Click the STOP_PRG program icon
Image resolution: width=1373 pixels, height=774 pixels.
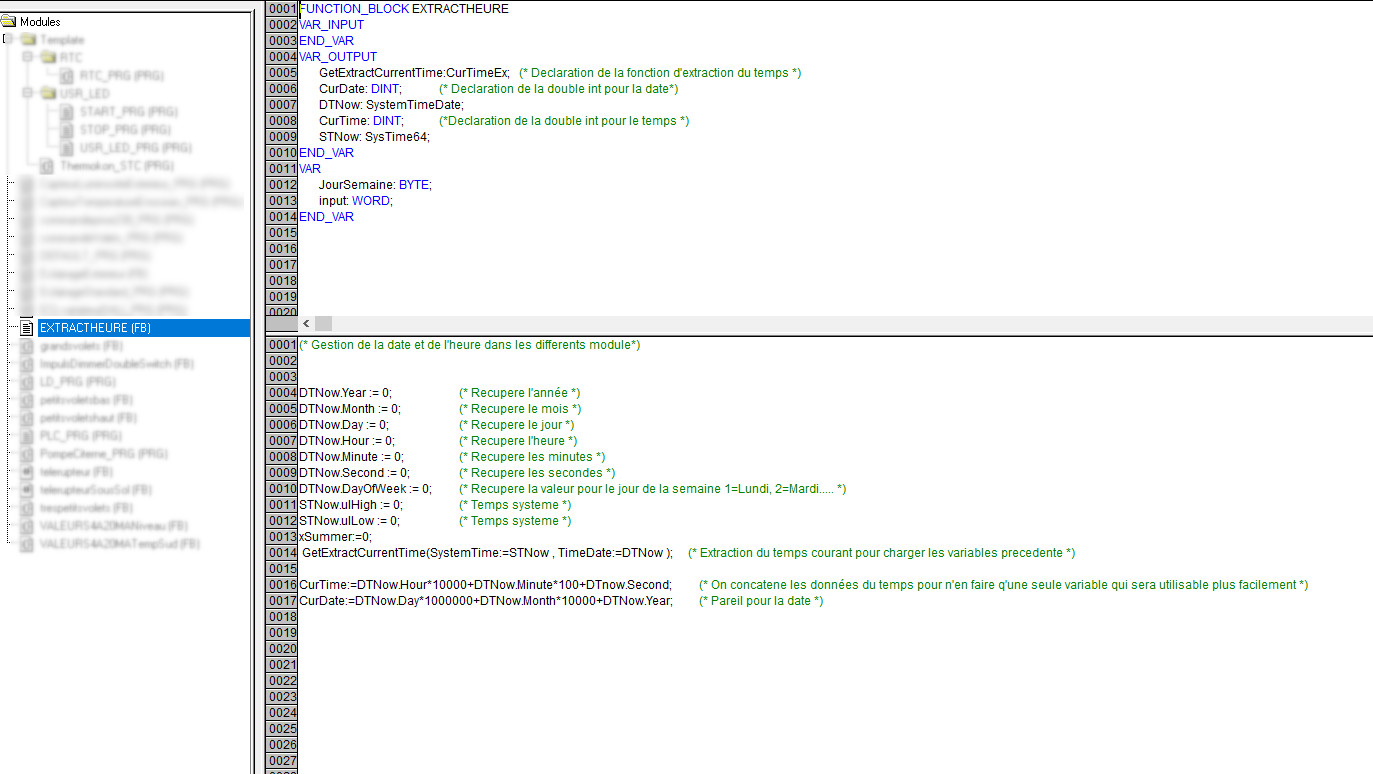(x=65, y=129)
